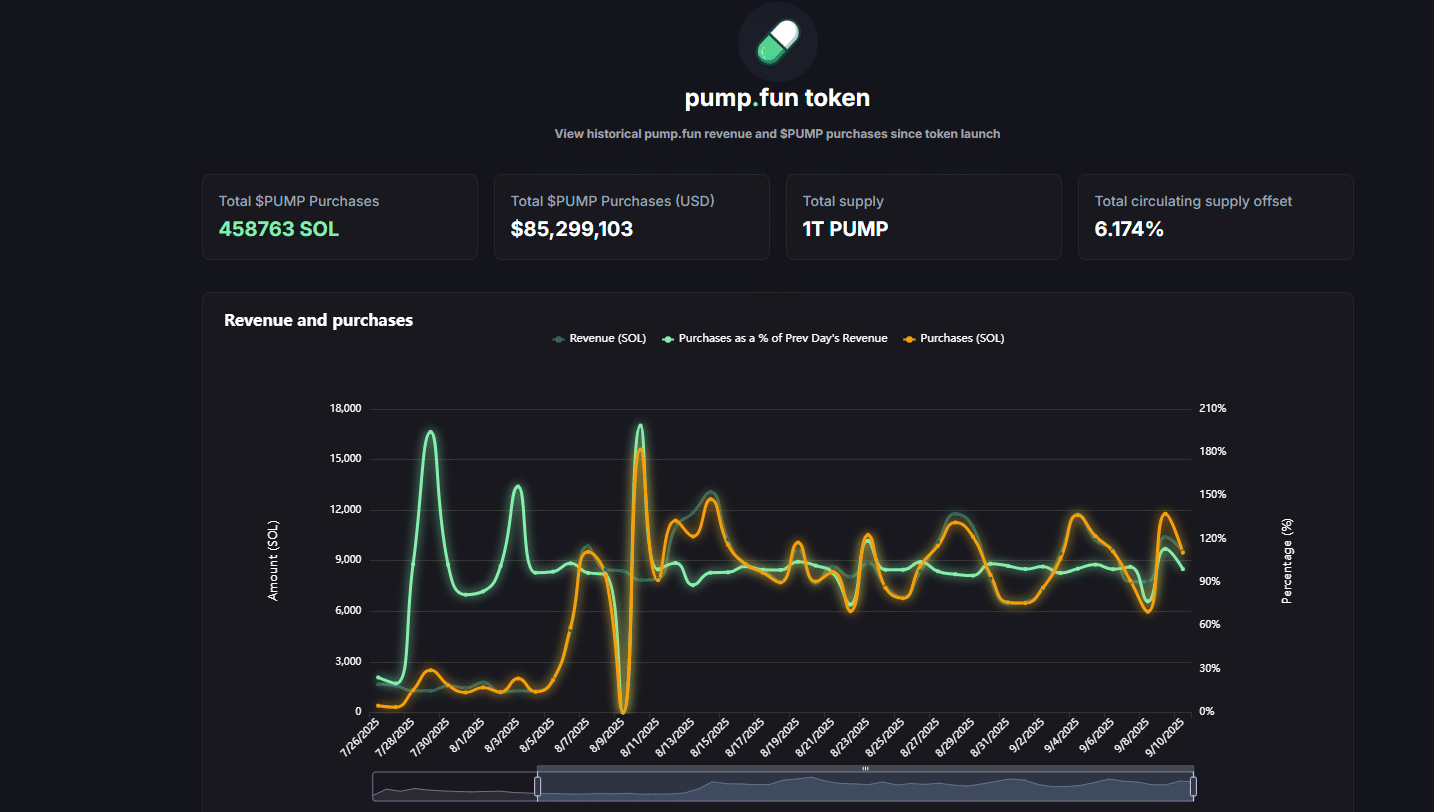Toggle Purchases as % of Prev Day's Revenue legend
The width and height of the screenshot is (1434, 812).
pyautogui.click(x=773, y=338)
